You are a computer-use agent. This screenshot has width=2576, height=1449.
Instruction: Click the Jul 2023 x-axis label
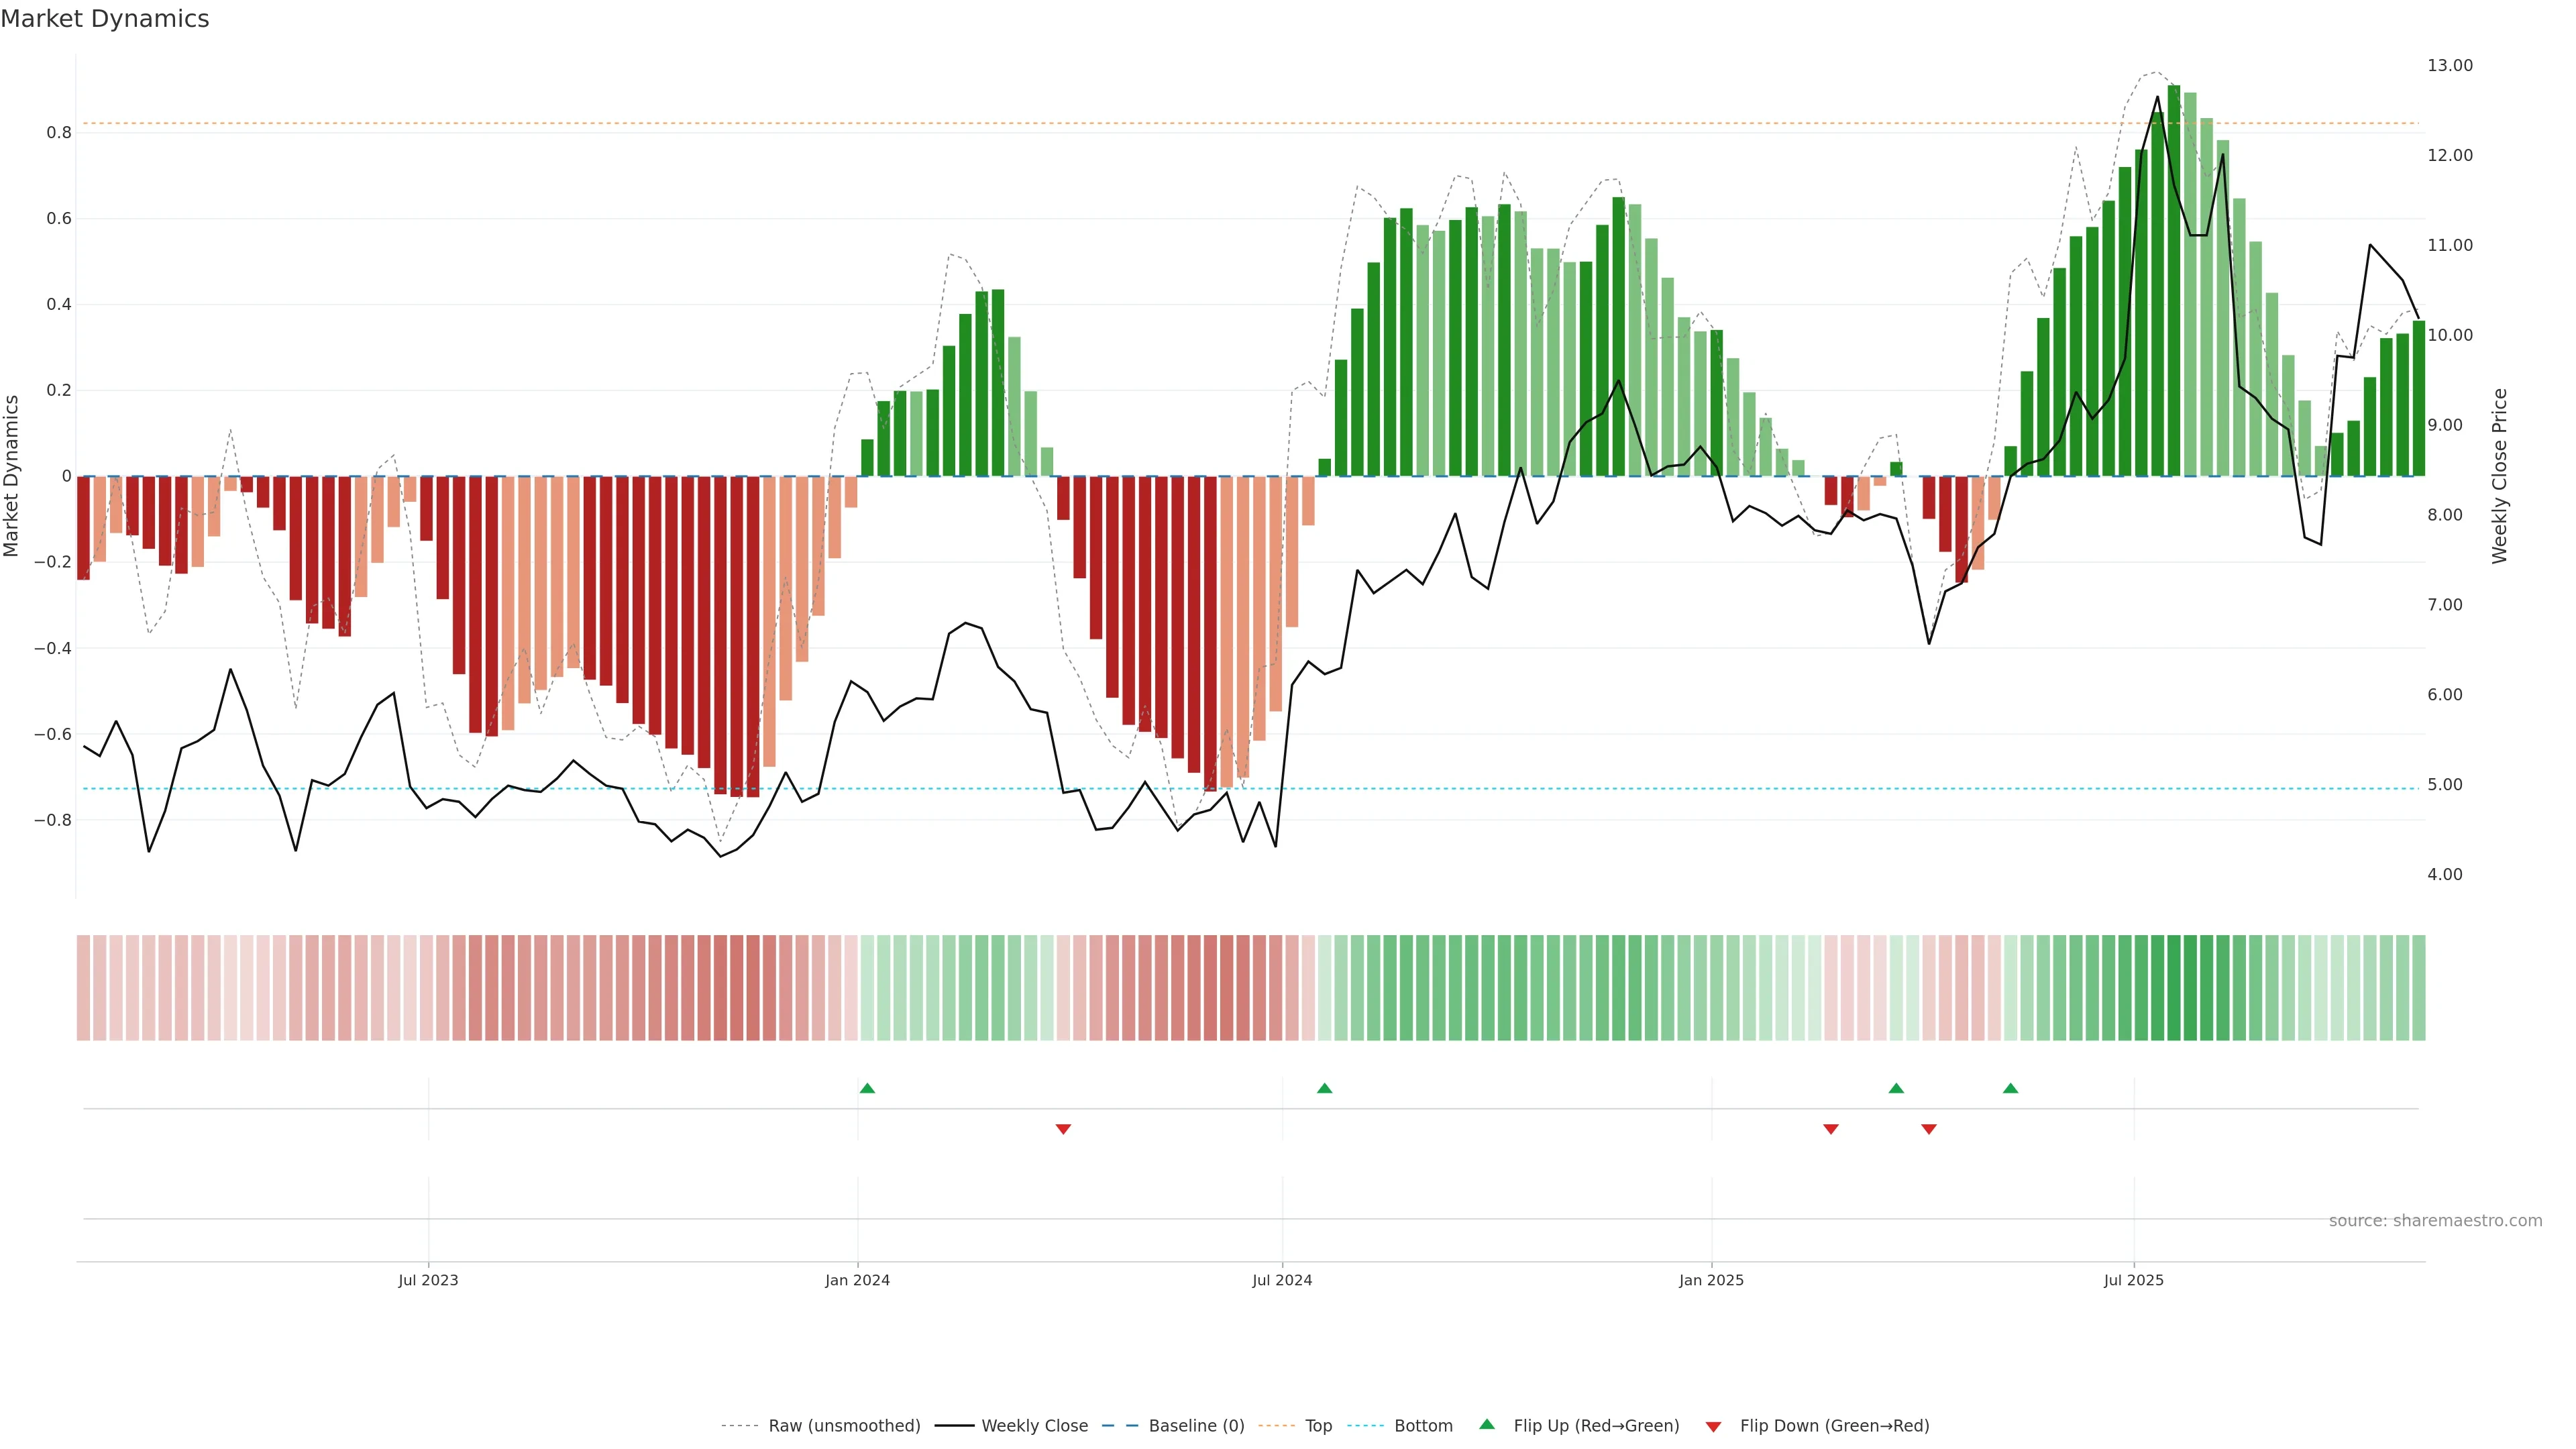tap(428, 1280)
